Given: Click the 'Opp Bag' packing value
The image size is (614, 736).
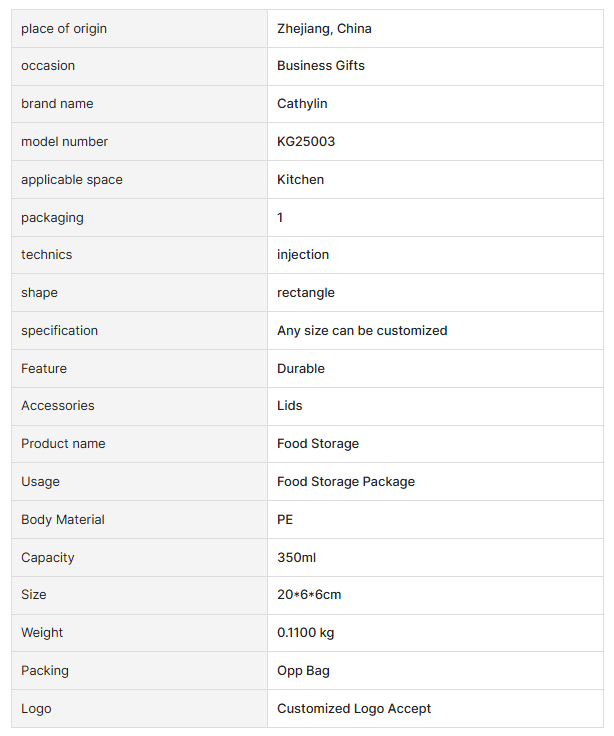Looking at the screenshot, I should point(303,671).
